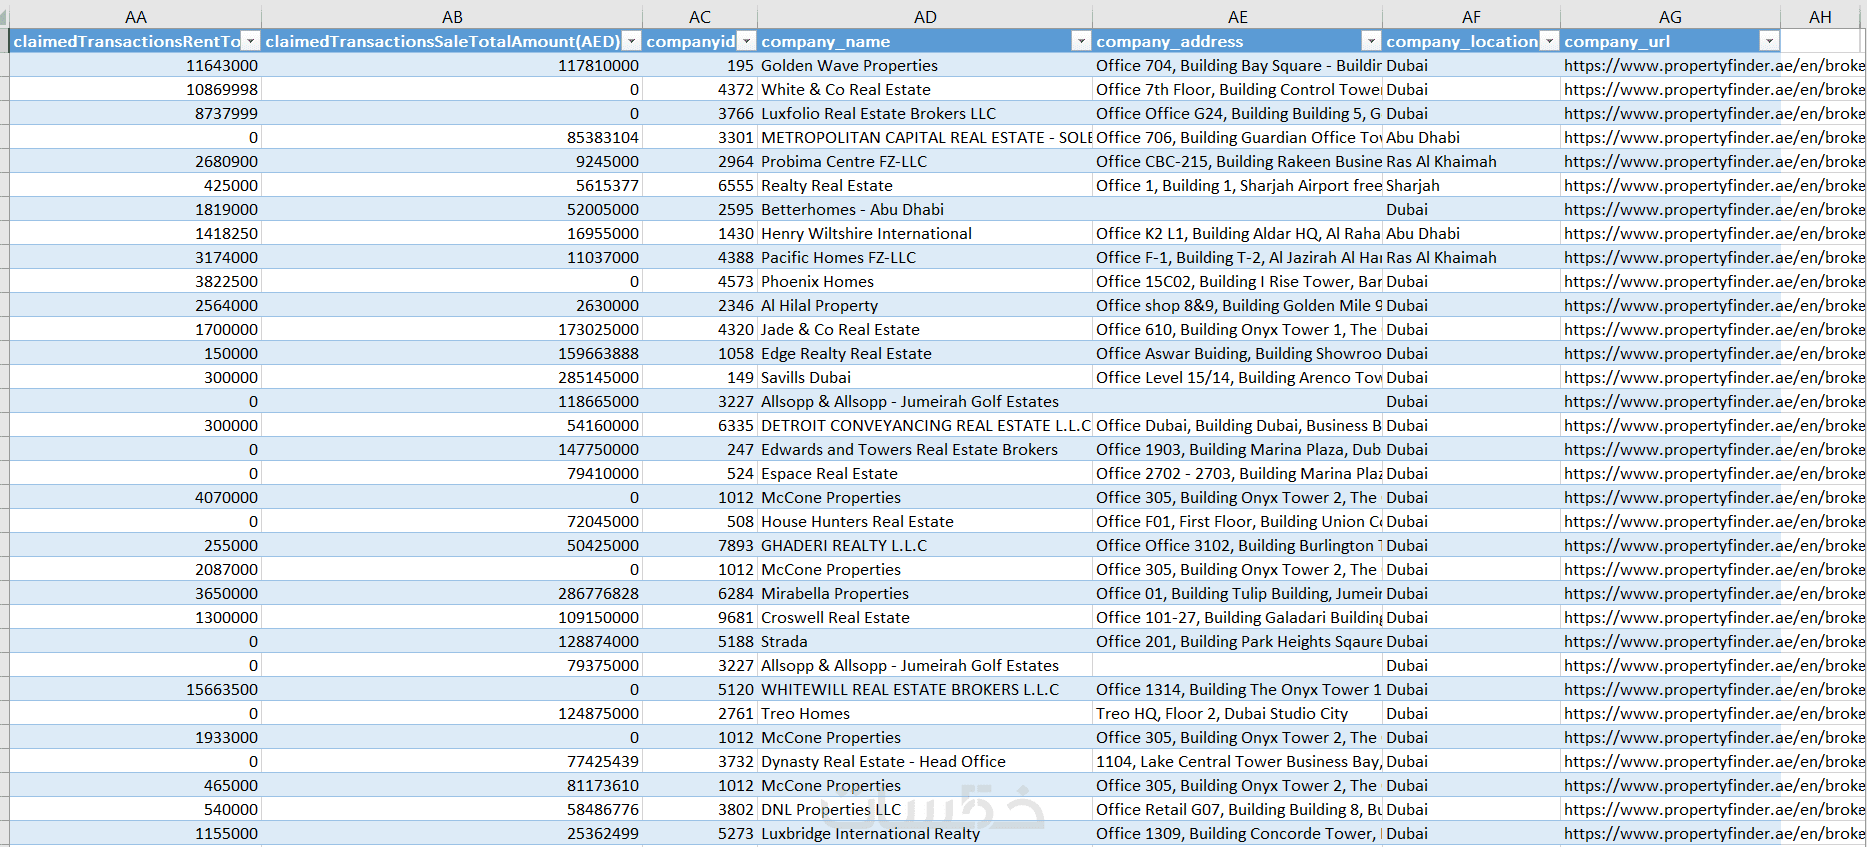Click the Al Hilal Property cell
The height and width of the screenshot is (847, 1867).
coord(925,305)
